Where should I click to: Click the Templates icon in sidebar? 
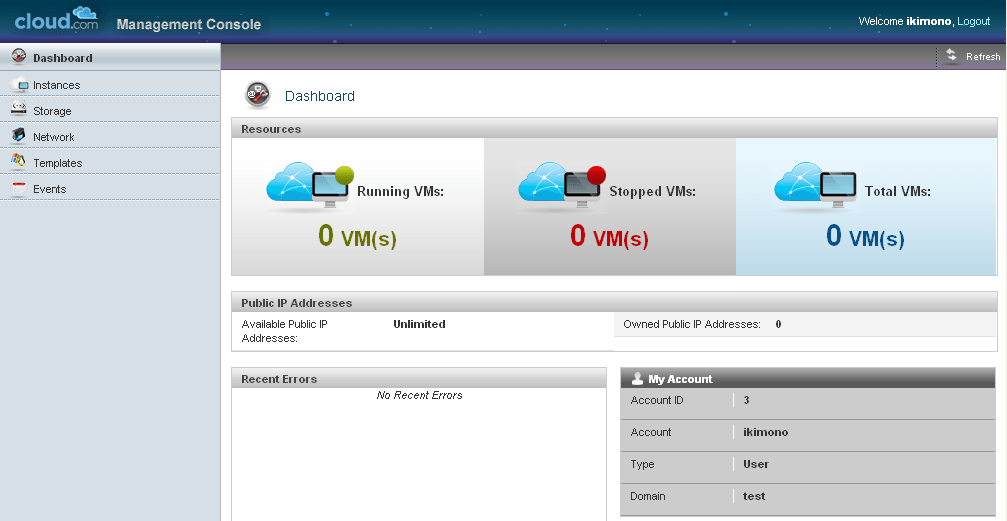[19, 161]
